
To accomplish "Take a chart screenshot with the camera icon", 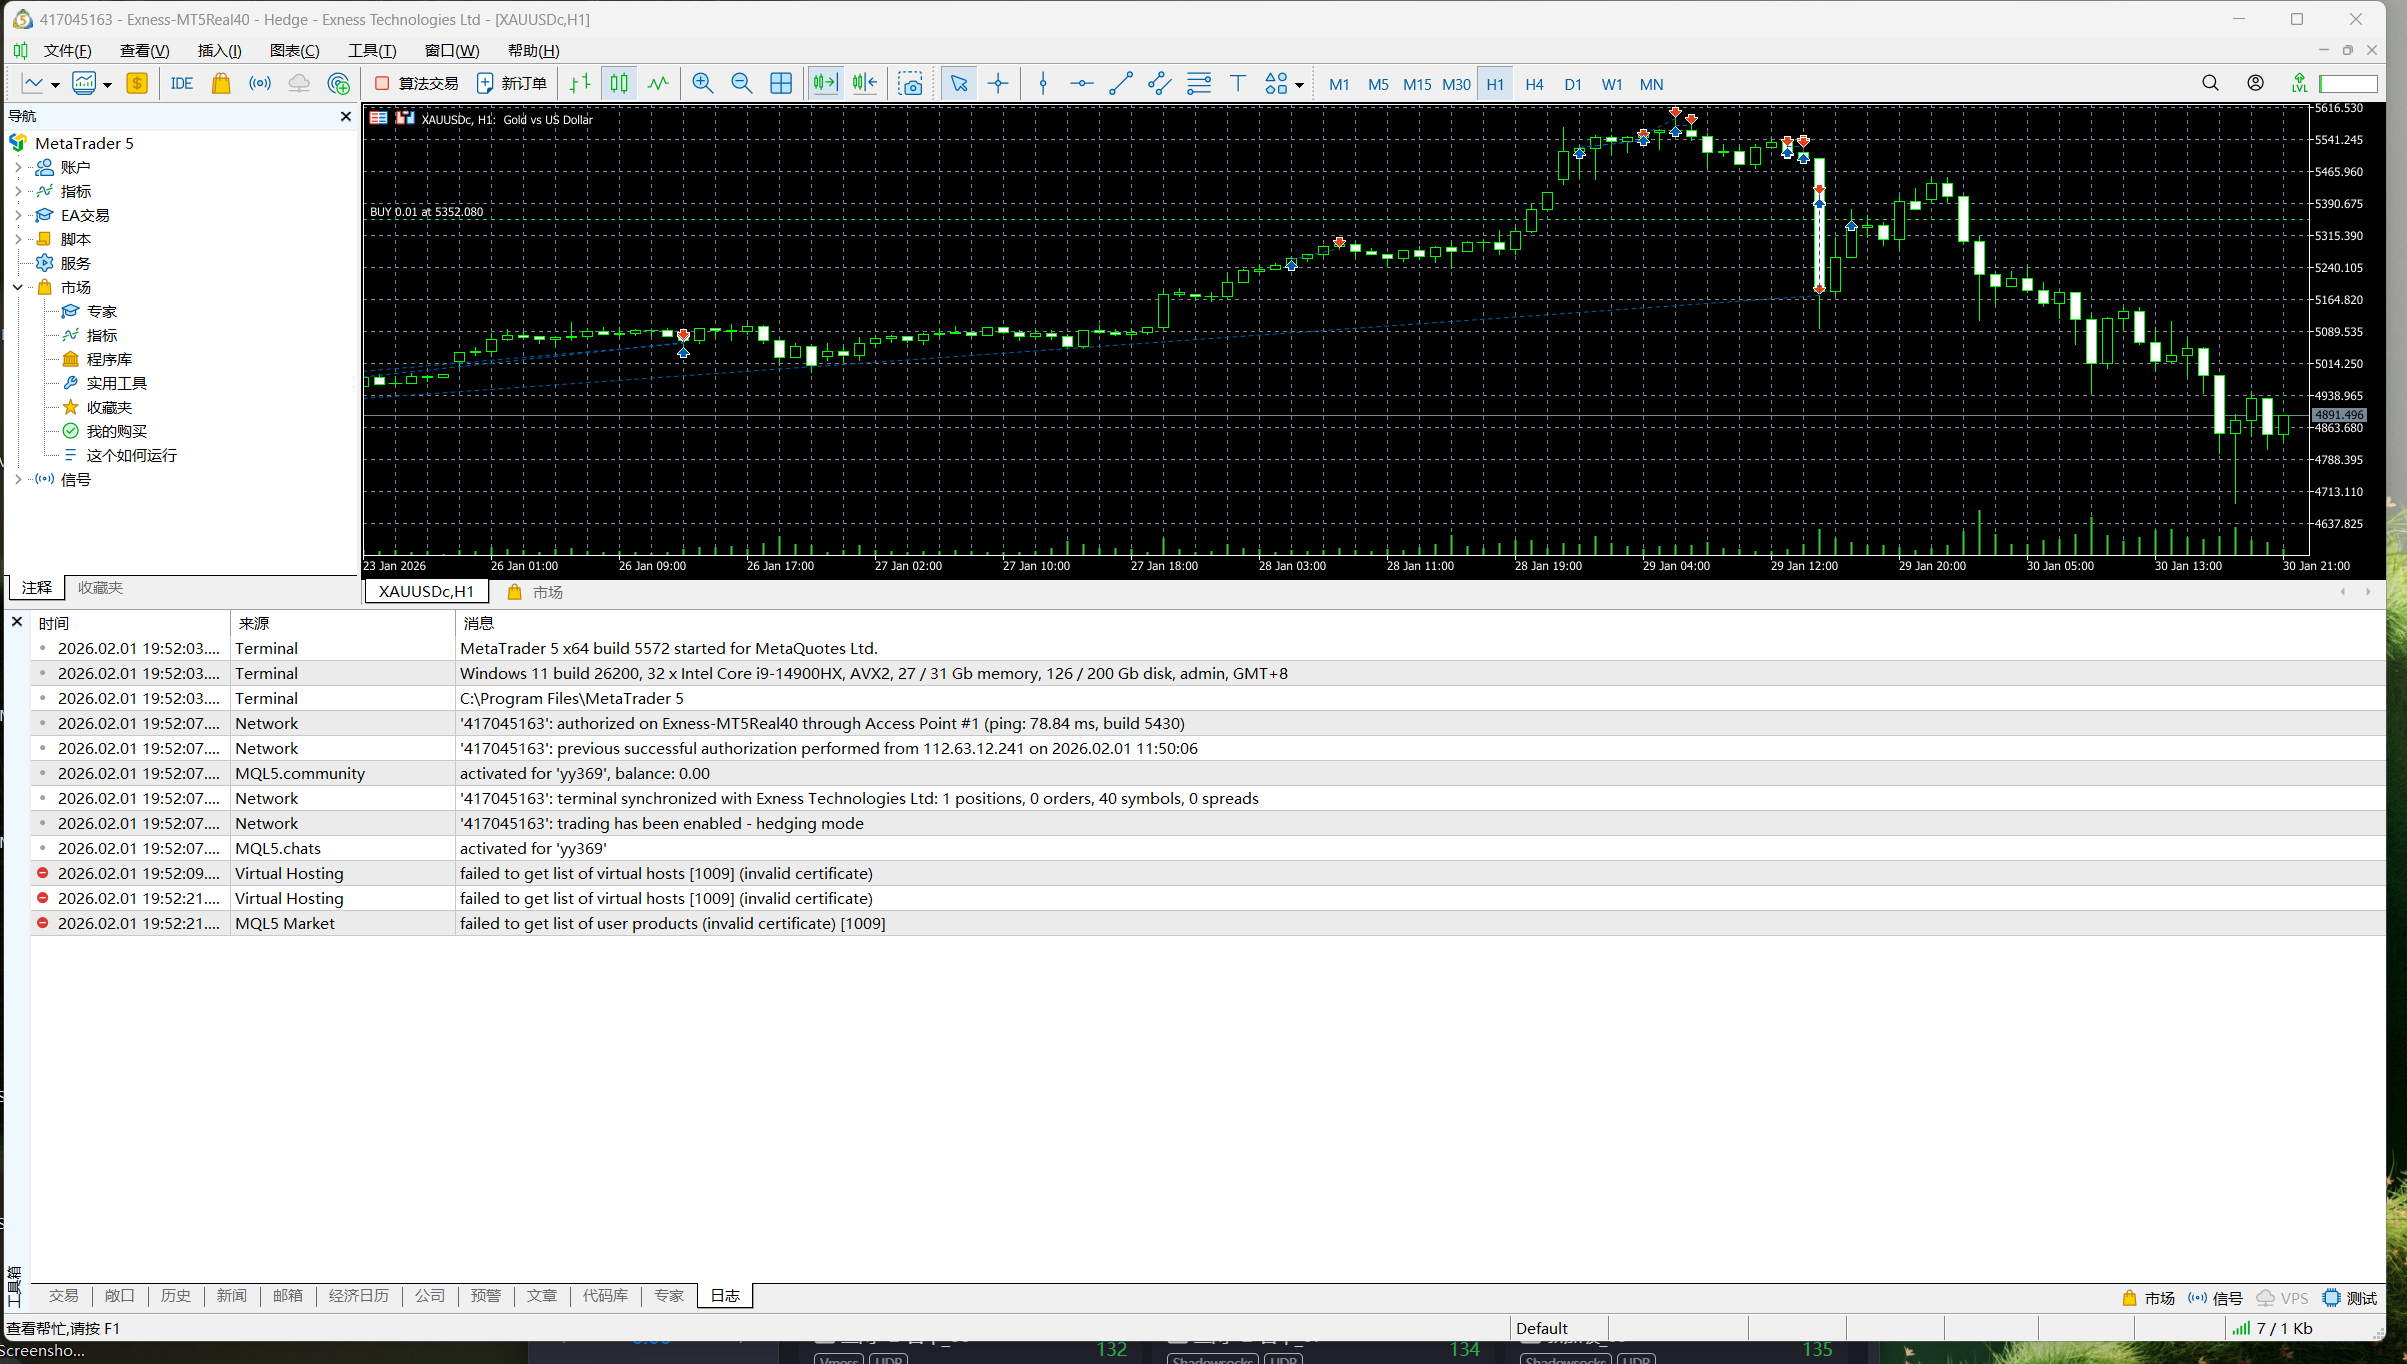I will (x=910, y=84).
